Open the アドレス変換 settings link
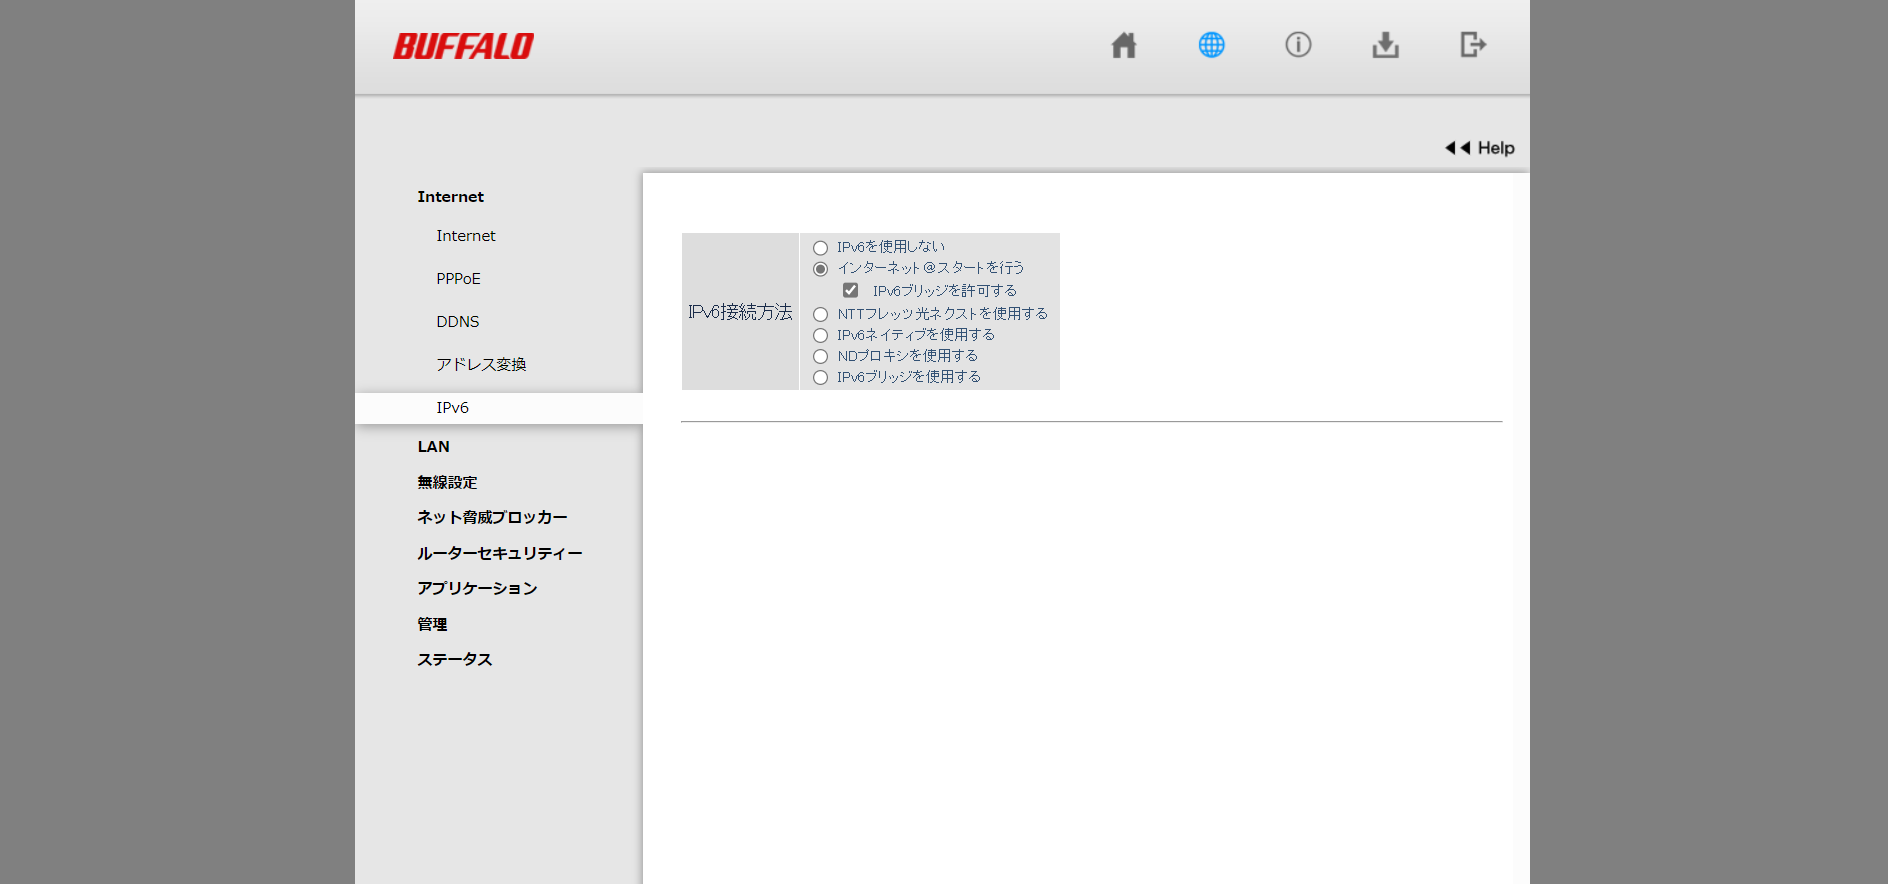This screenshot has width=1888, height=884. (481, 365)
